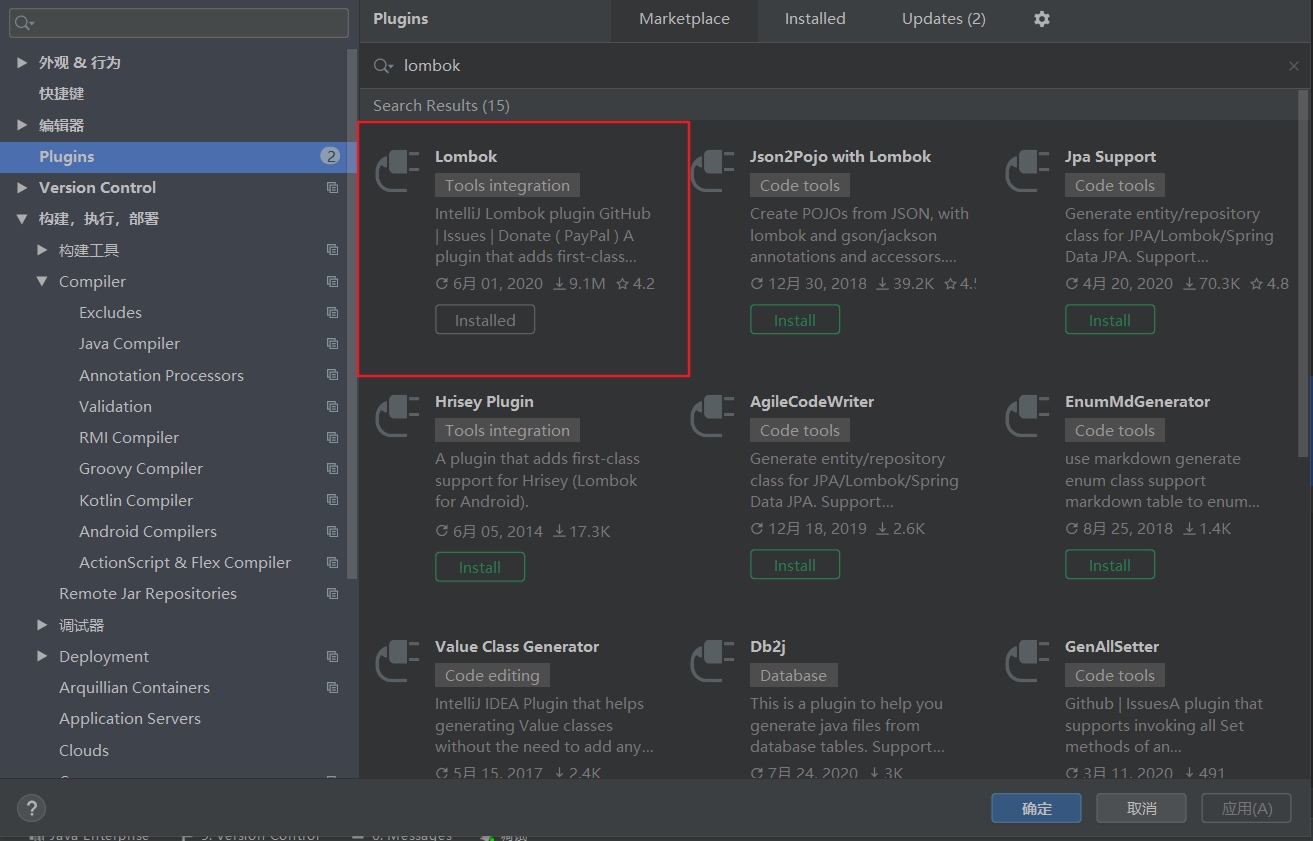Collapse the Compiler node
This screenshot has height=841, width=1313.
tap(42, 282)
